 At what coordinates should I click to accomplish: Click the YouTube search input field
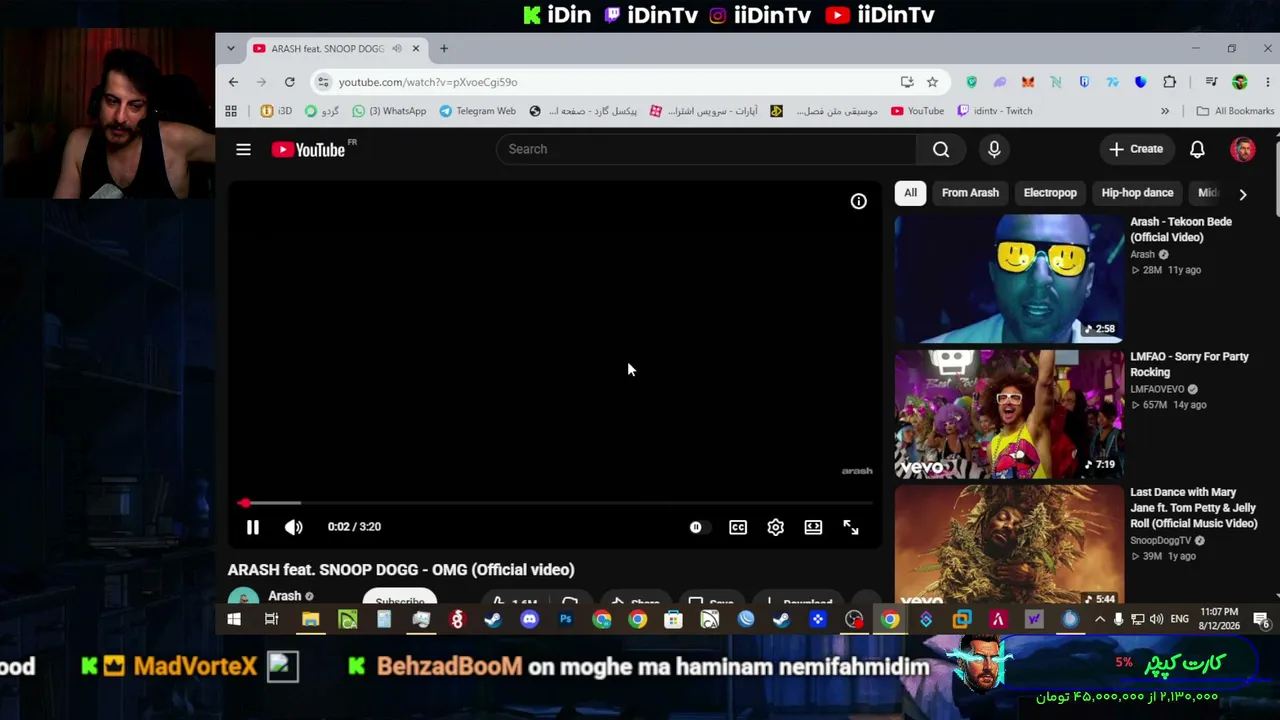coord(706,149)
